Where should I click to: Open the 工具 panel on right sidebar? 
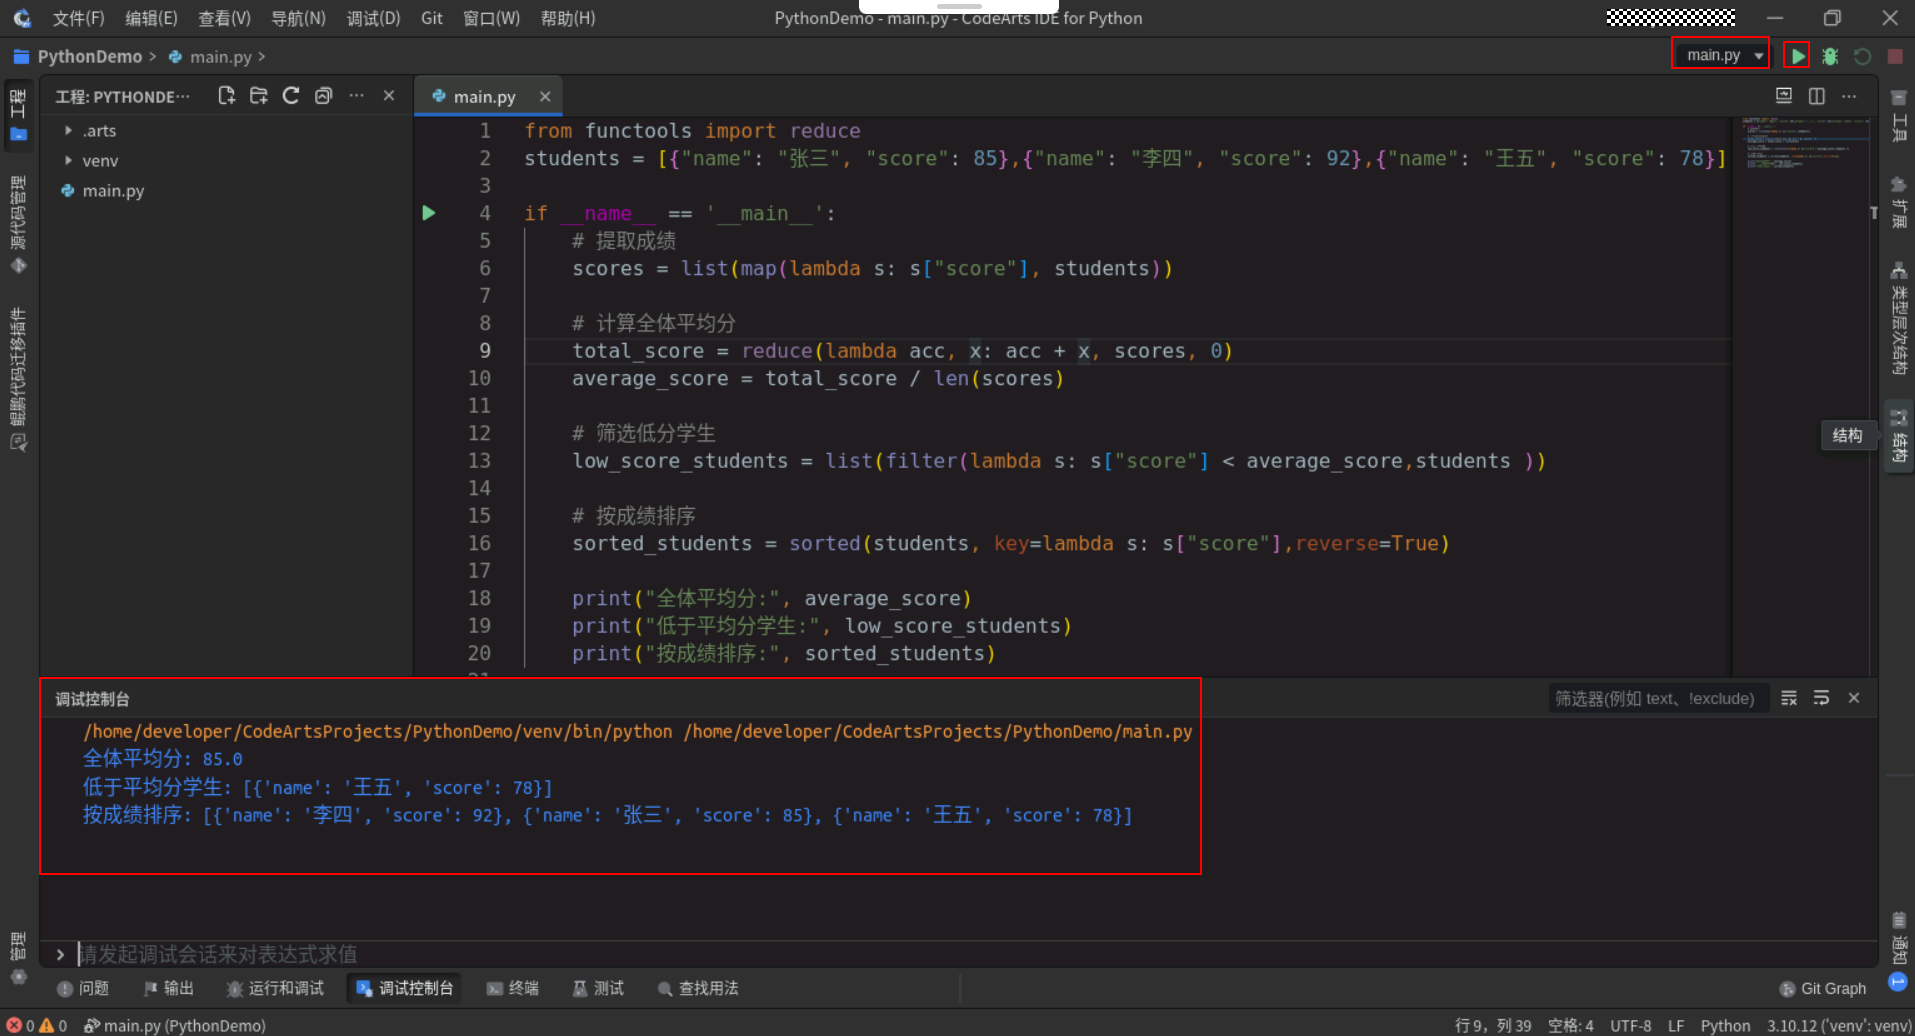click(x=1899, y=115)
